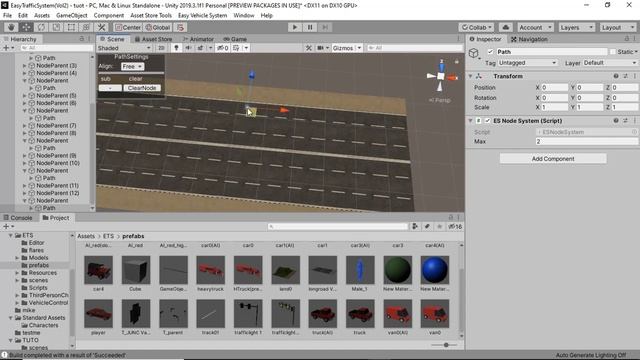Click the Max value field

(586, 141)
